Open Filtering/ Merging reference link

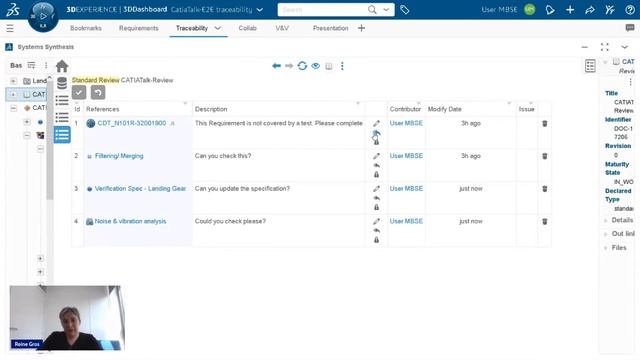click(119, 156)
